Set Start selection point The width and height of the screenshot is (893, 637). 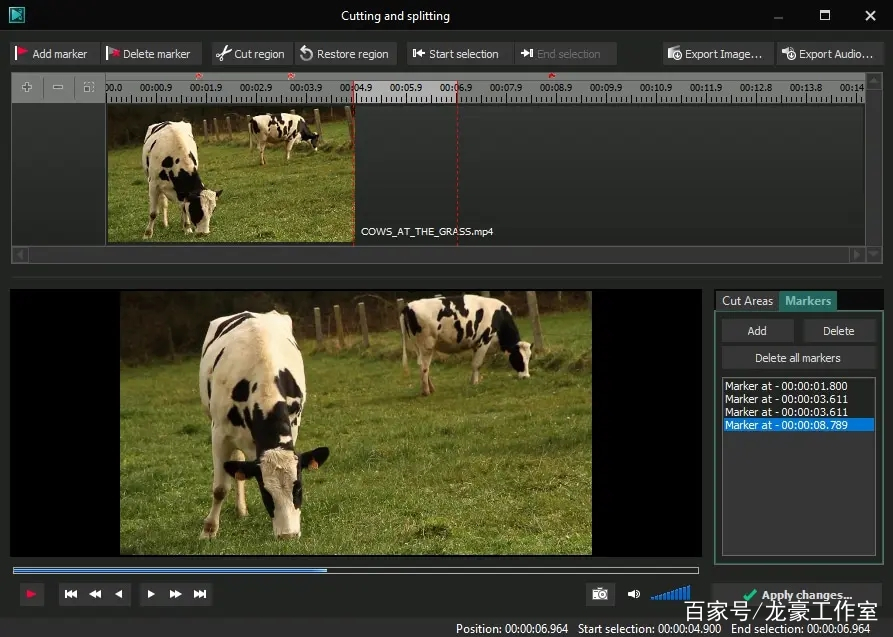pyautogui.click(x=456, y=54)
